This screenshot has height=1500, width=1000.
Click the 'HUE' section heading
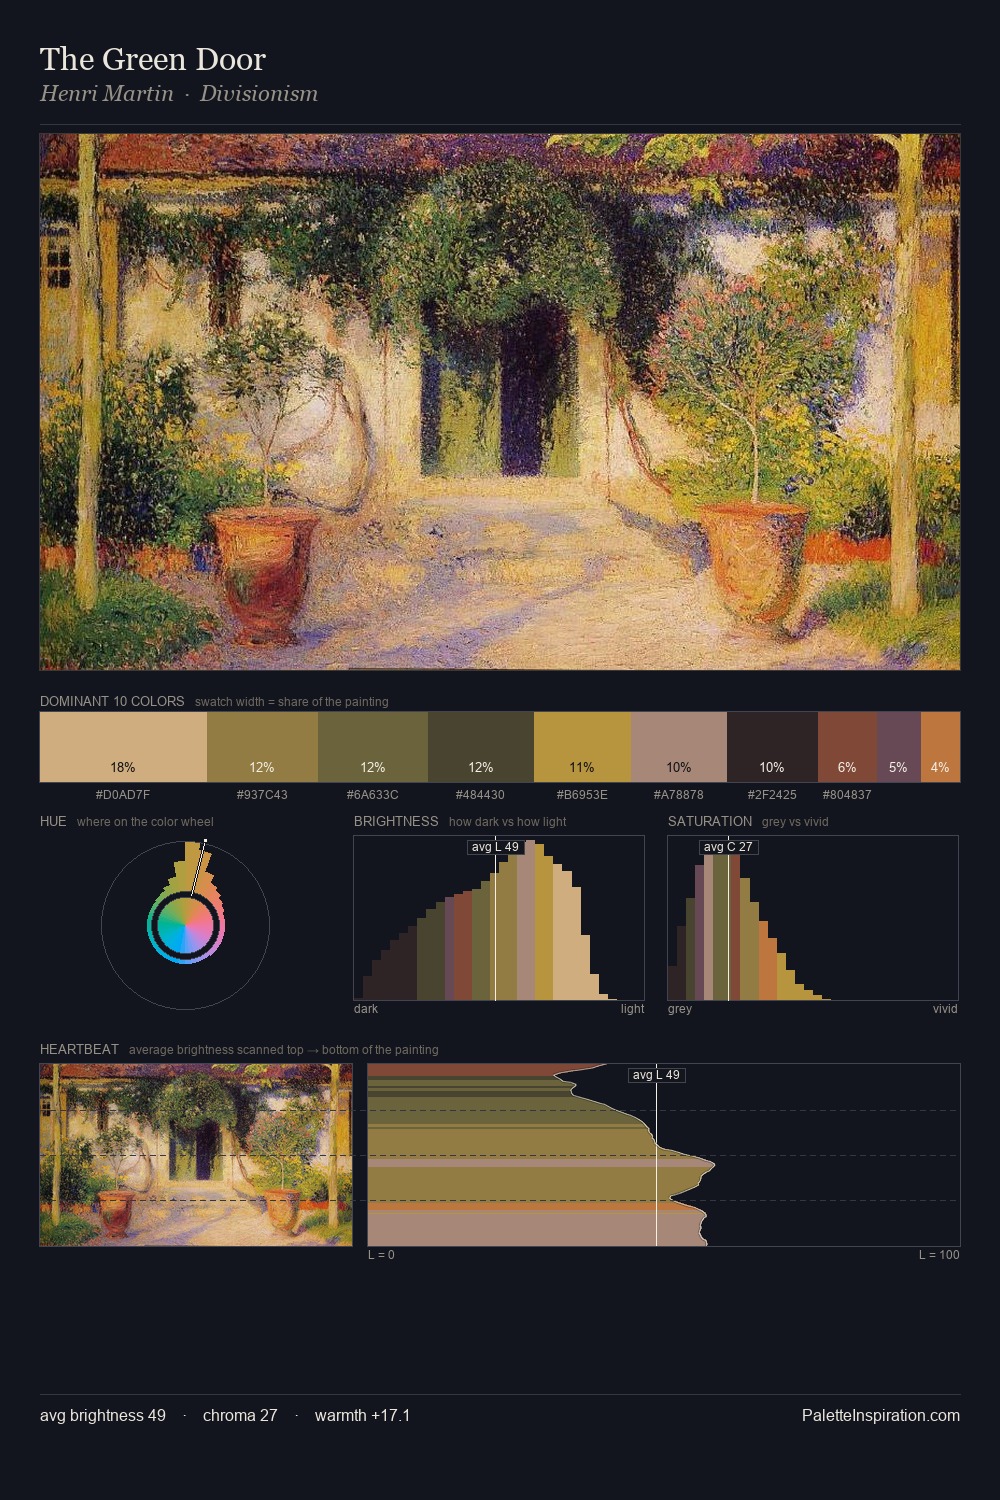click(53, 821)
